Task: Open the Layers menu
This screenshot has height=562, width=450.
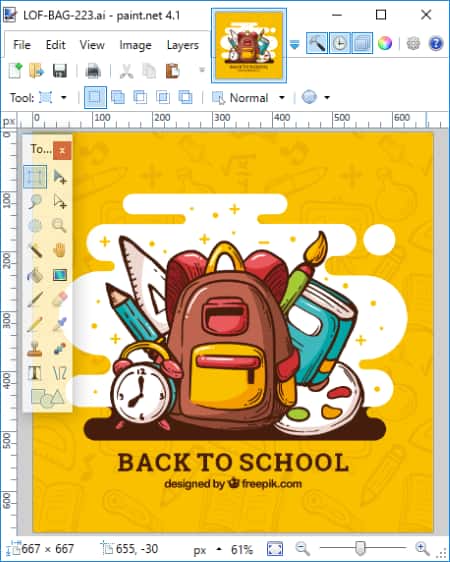Action: [183, 45]
